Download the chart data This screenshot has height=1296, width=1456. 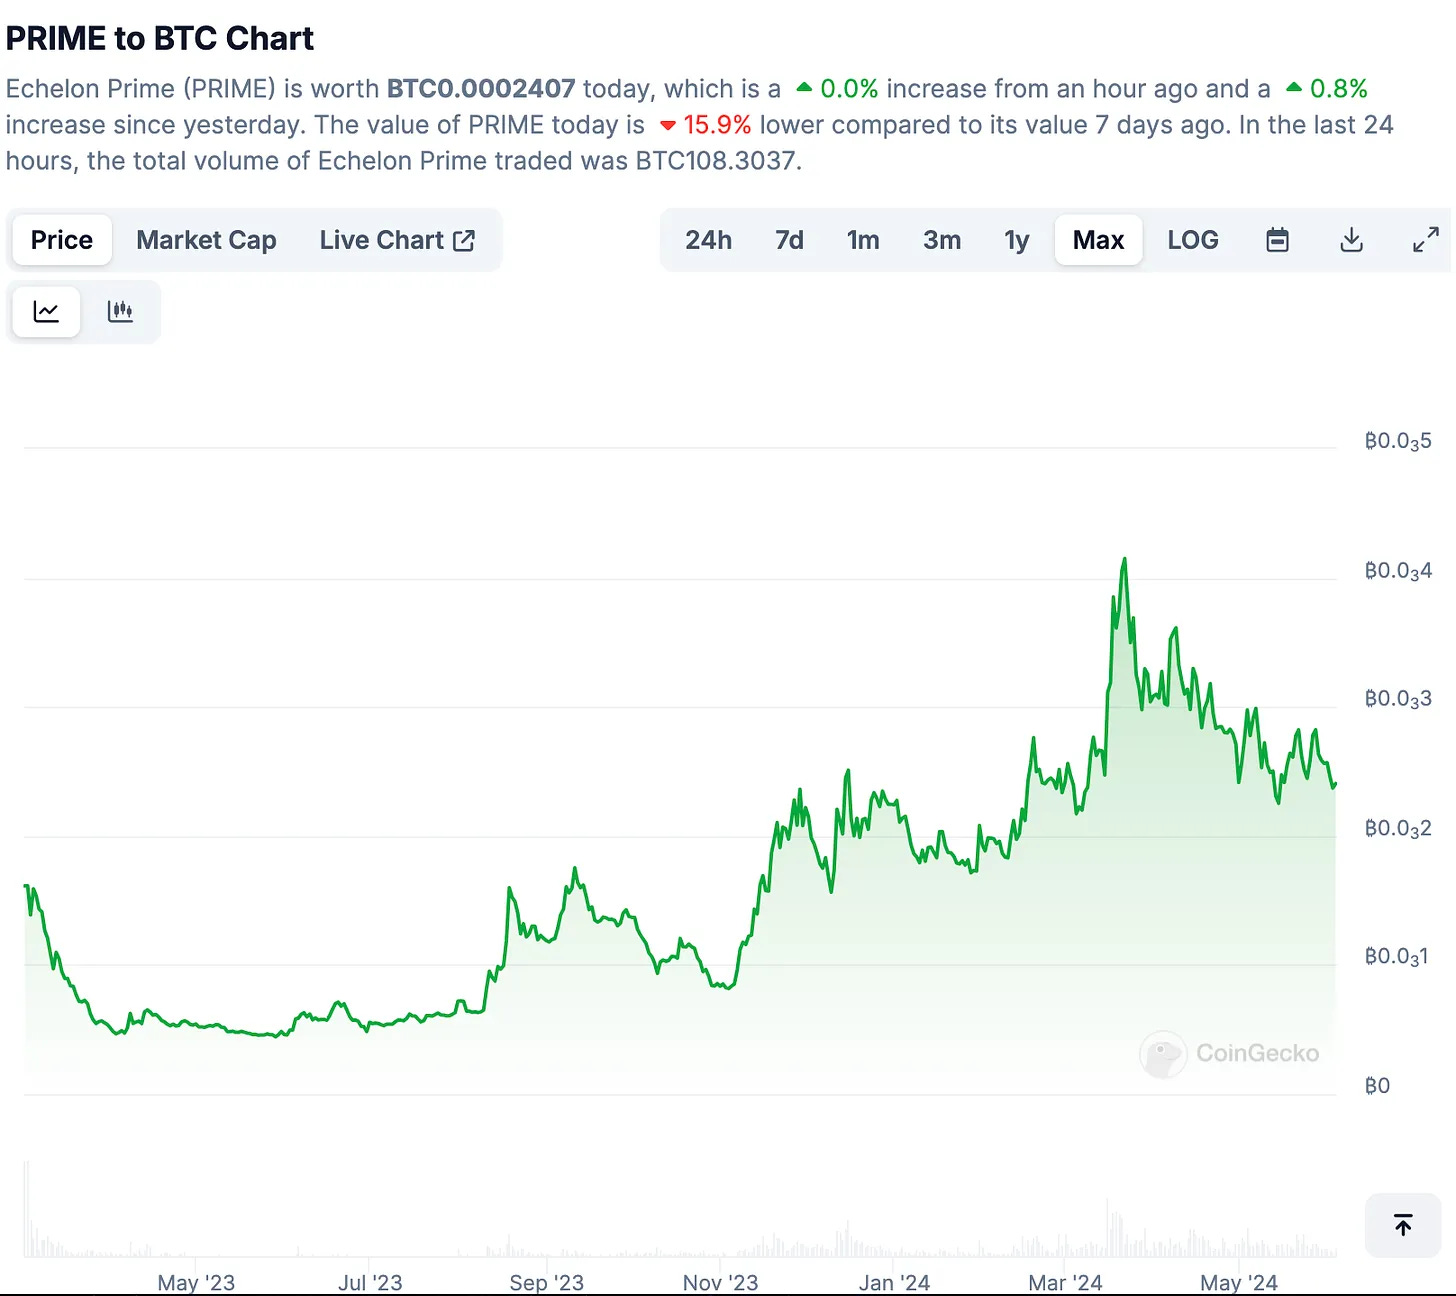(1351, 240)
